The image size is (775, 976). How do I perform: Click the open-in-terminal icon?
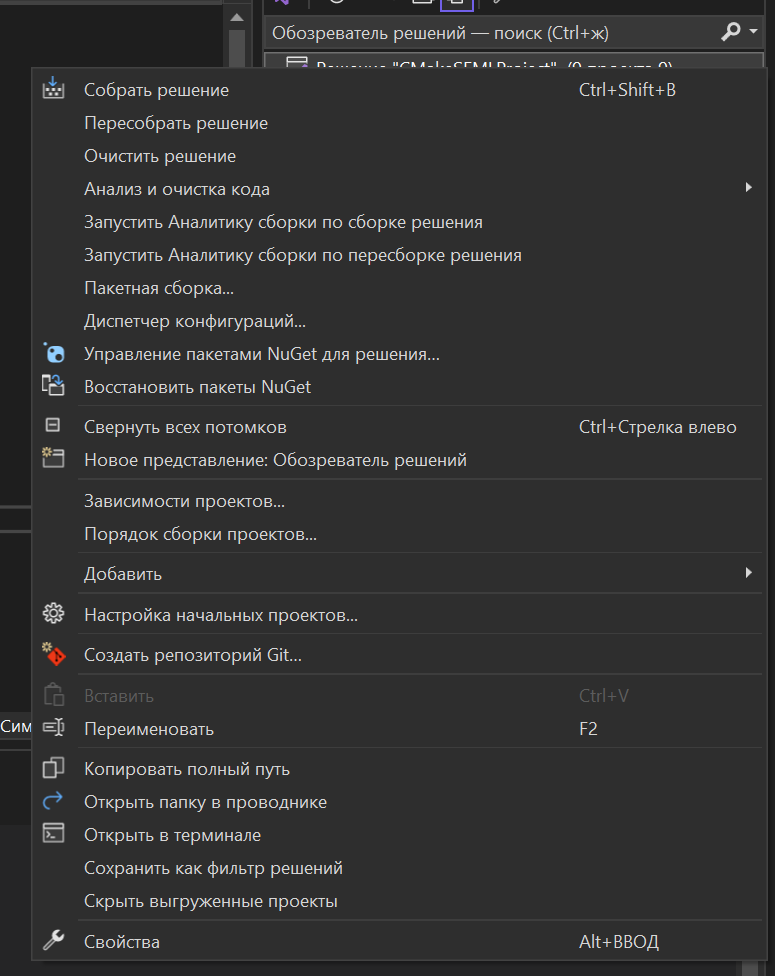(53, 835)
